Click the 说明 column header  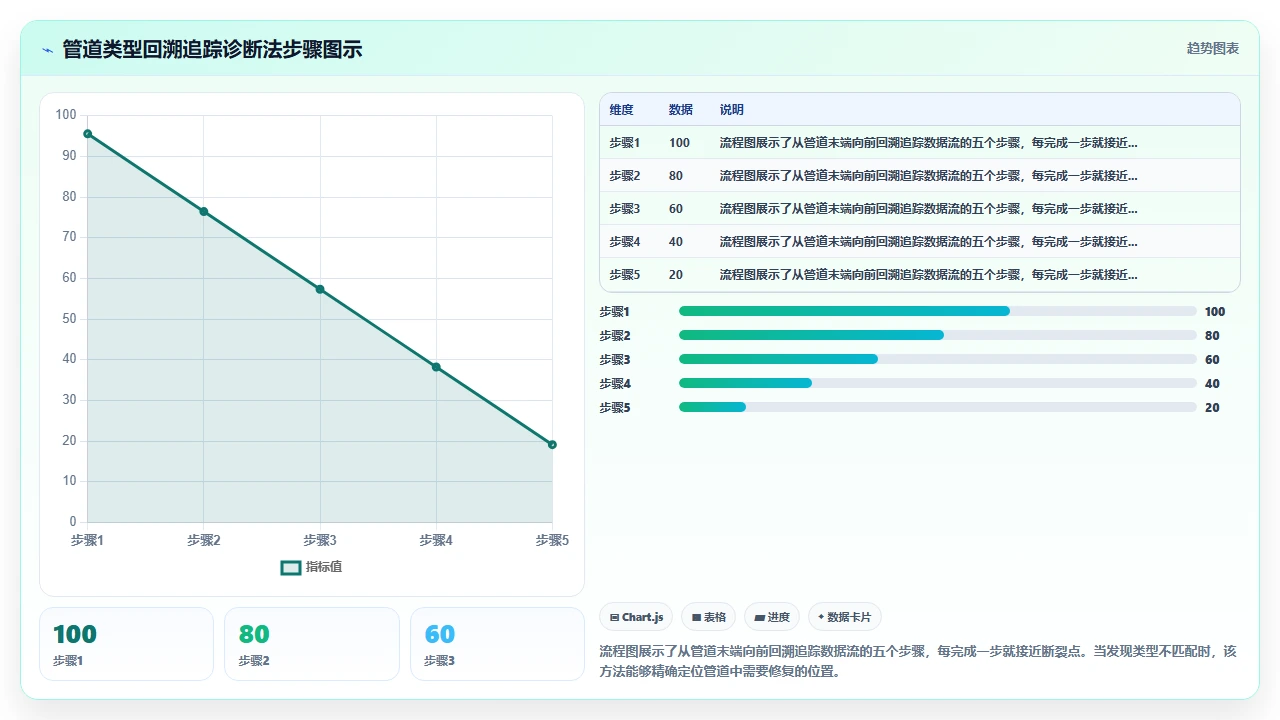(732, 110)
